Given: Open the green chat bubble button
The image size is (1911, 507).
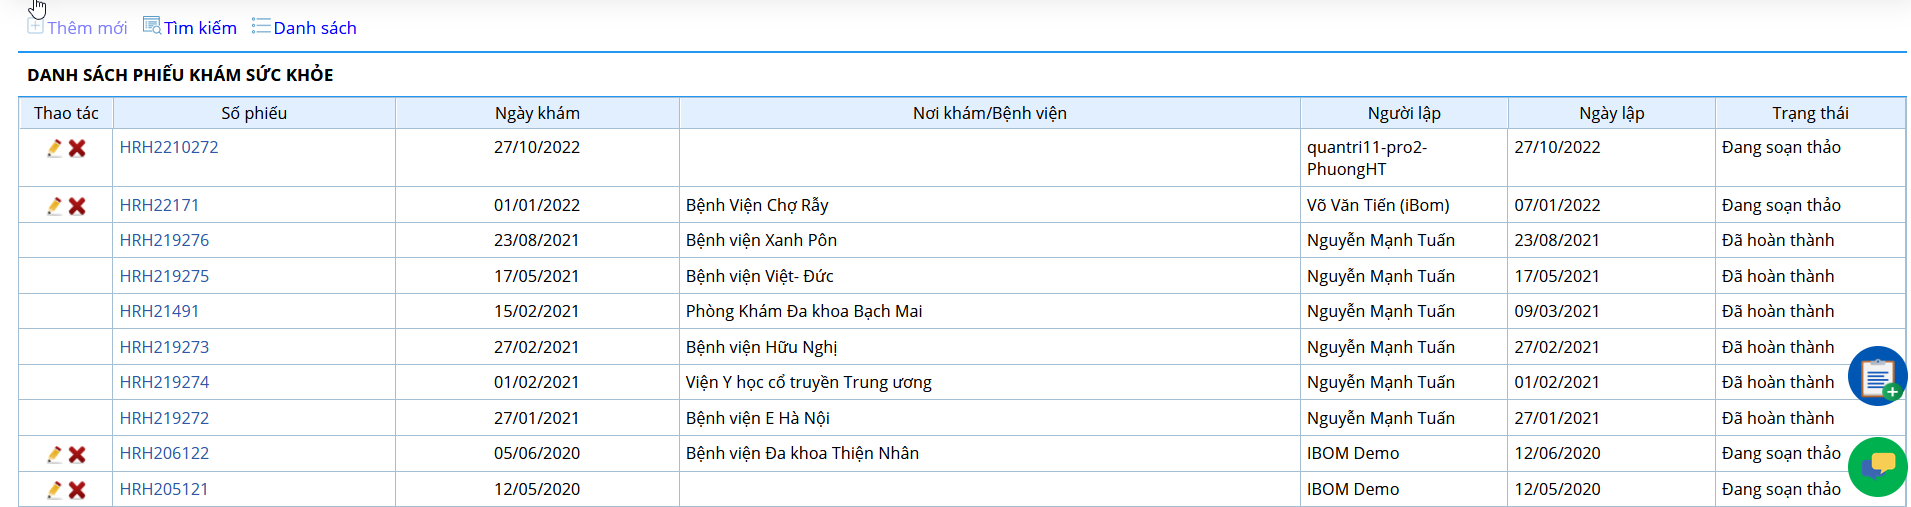Looking at the screenshot, I should coord(1877,467).
